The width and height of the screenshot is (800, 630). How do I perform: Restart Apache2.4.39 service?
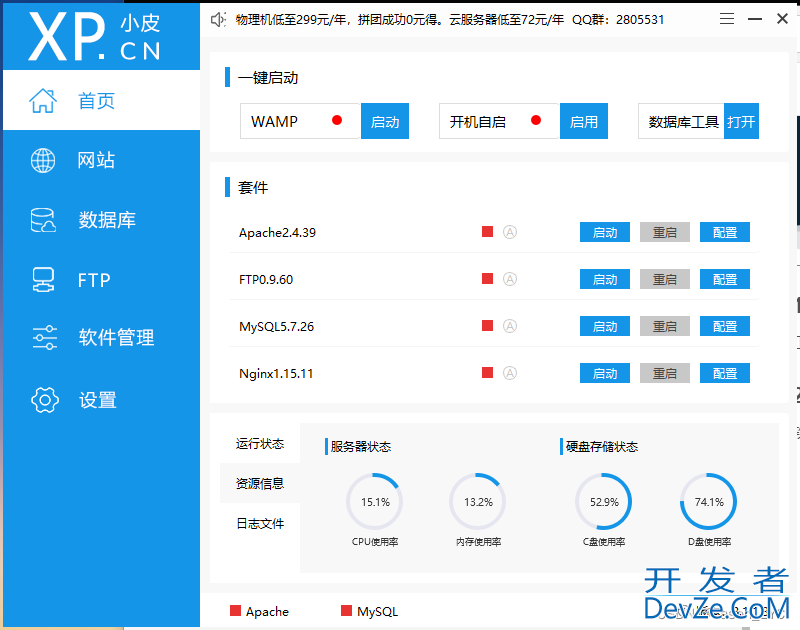pos(665,232)
